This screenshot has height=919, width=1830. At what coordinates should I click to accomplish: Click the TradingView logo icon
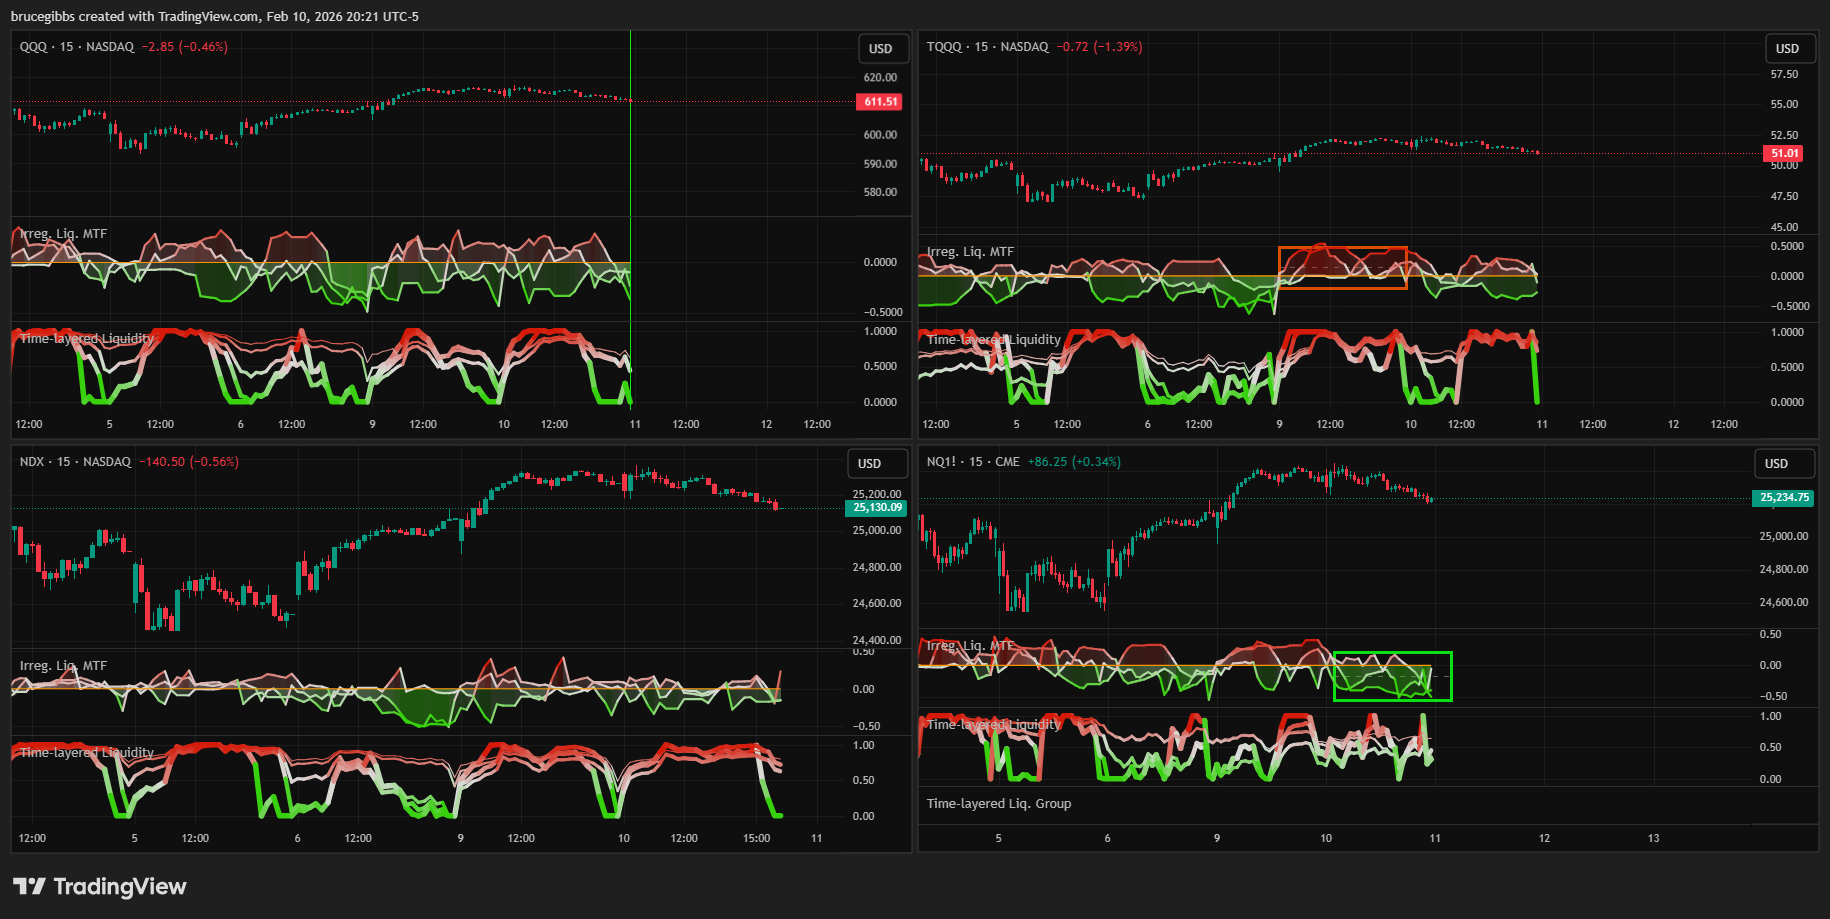click(x=29, y=886)
